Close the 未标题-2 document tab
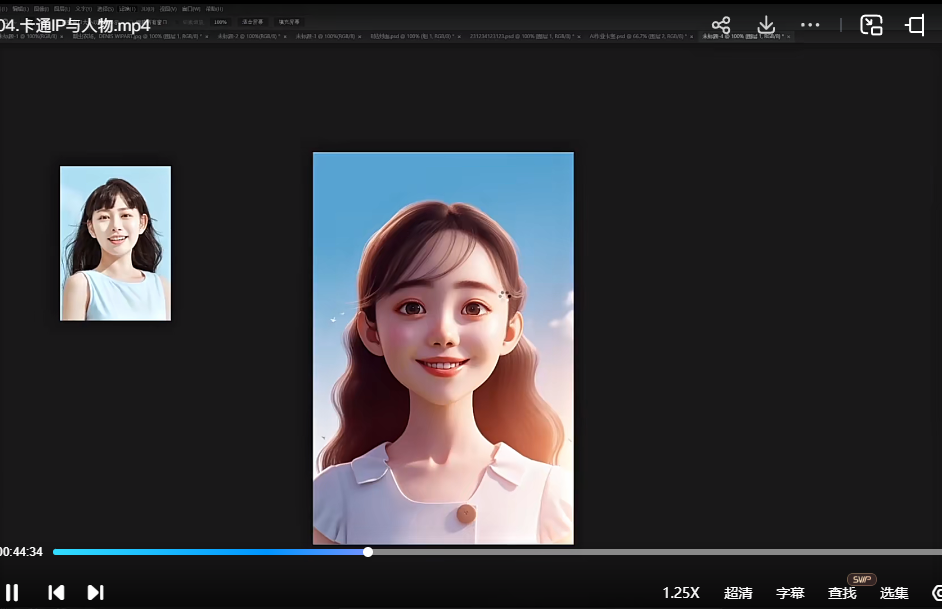942x609 pixels. pyautogui.click(x=285, y=37)
